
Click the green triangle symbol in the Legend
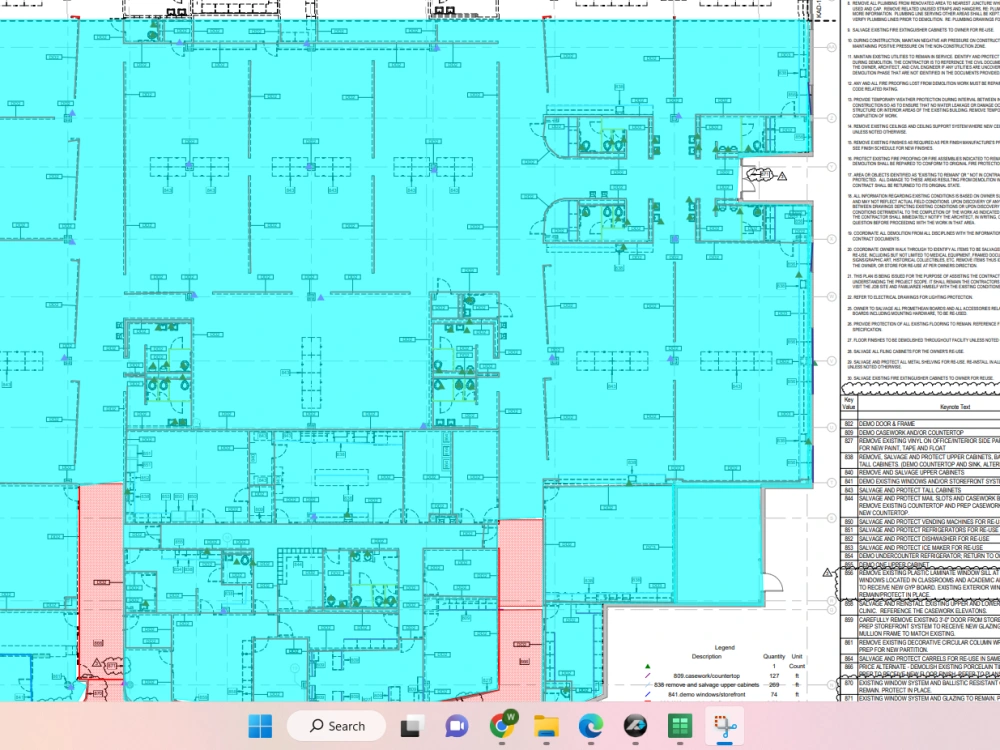(x=647, y=666)
